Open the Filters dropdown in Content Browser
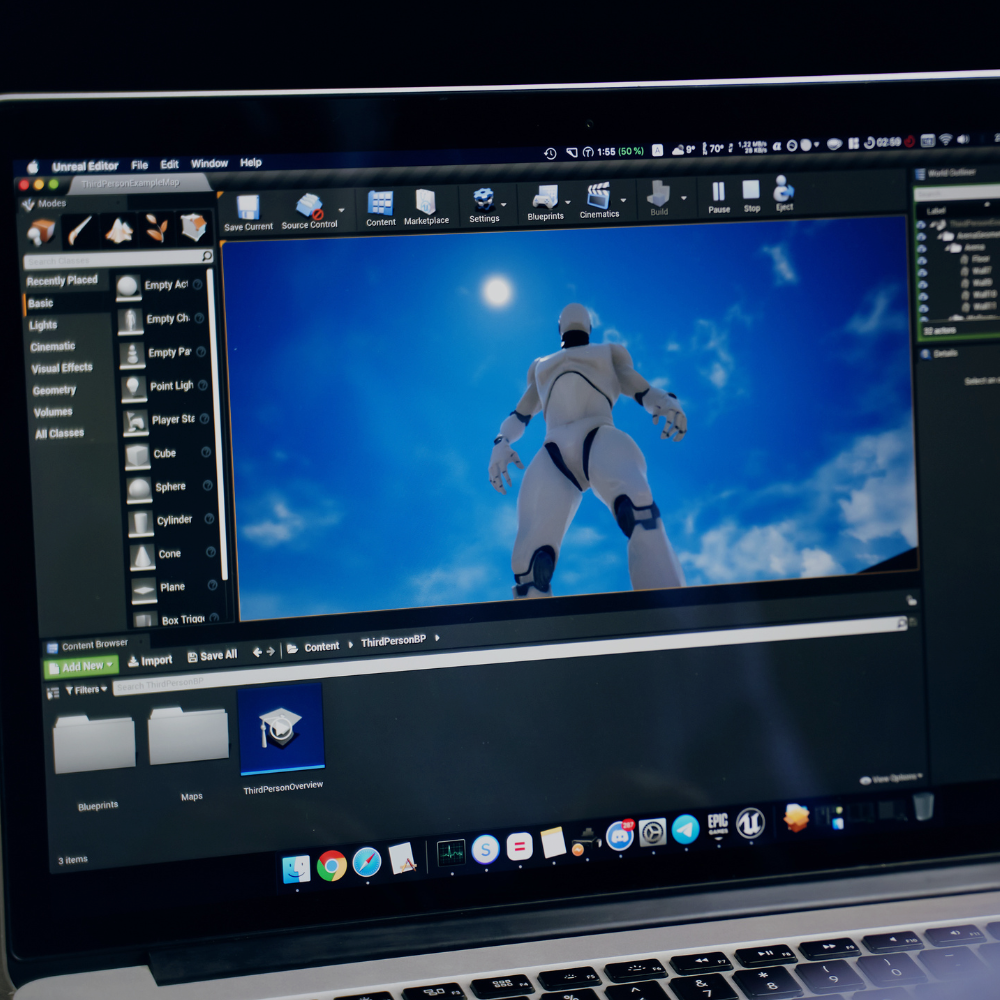 click(86, 690)
